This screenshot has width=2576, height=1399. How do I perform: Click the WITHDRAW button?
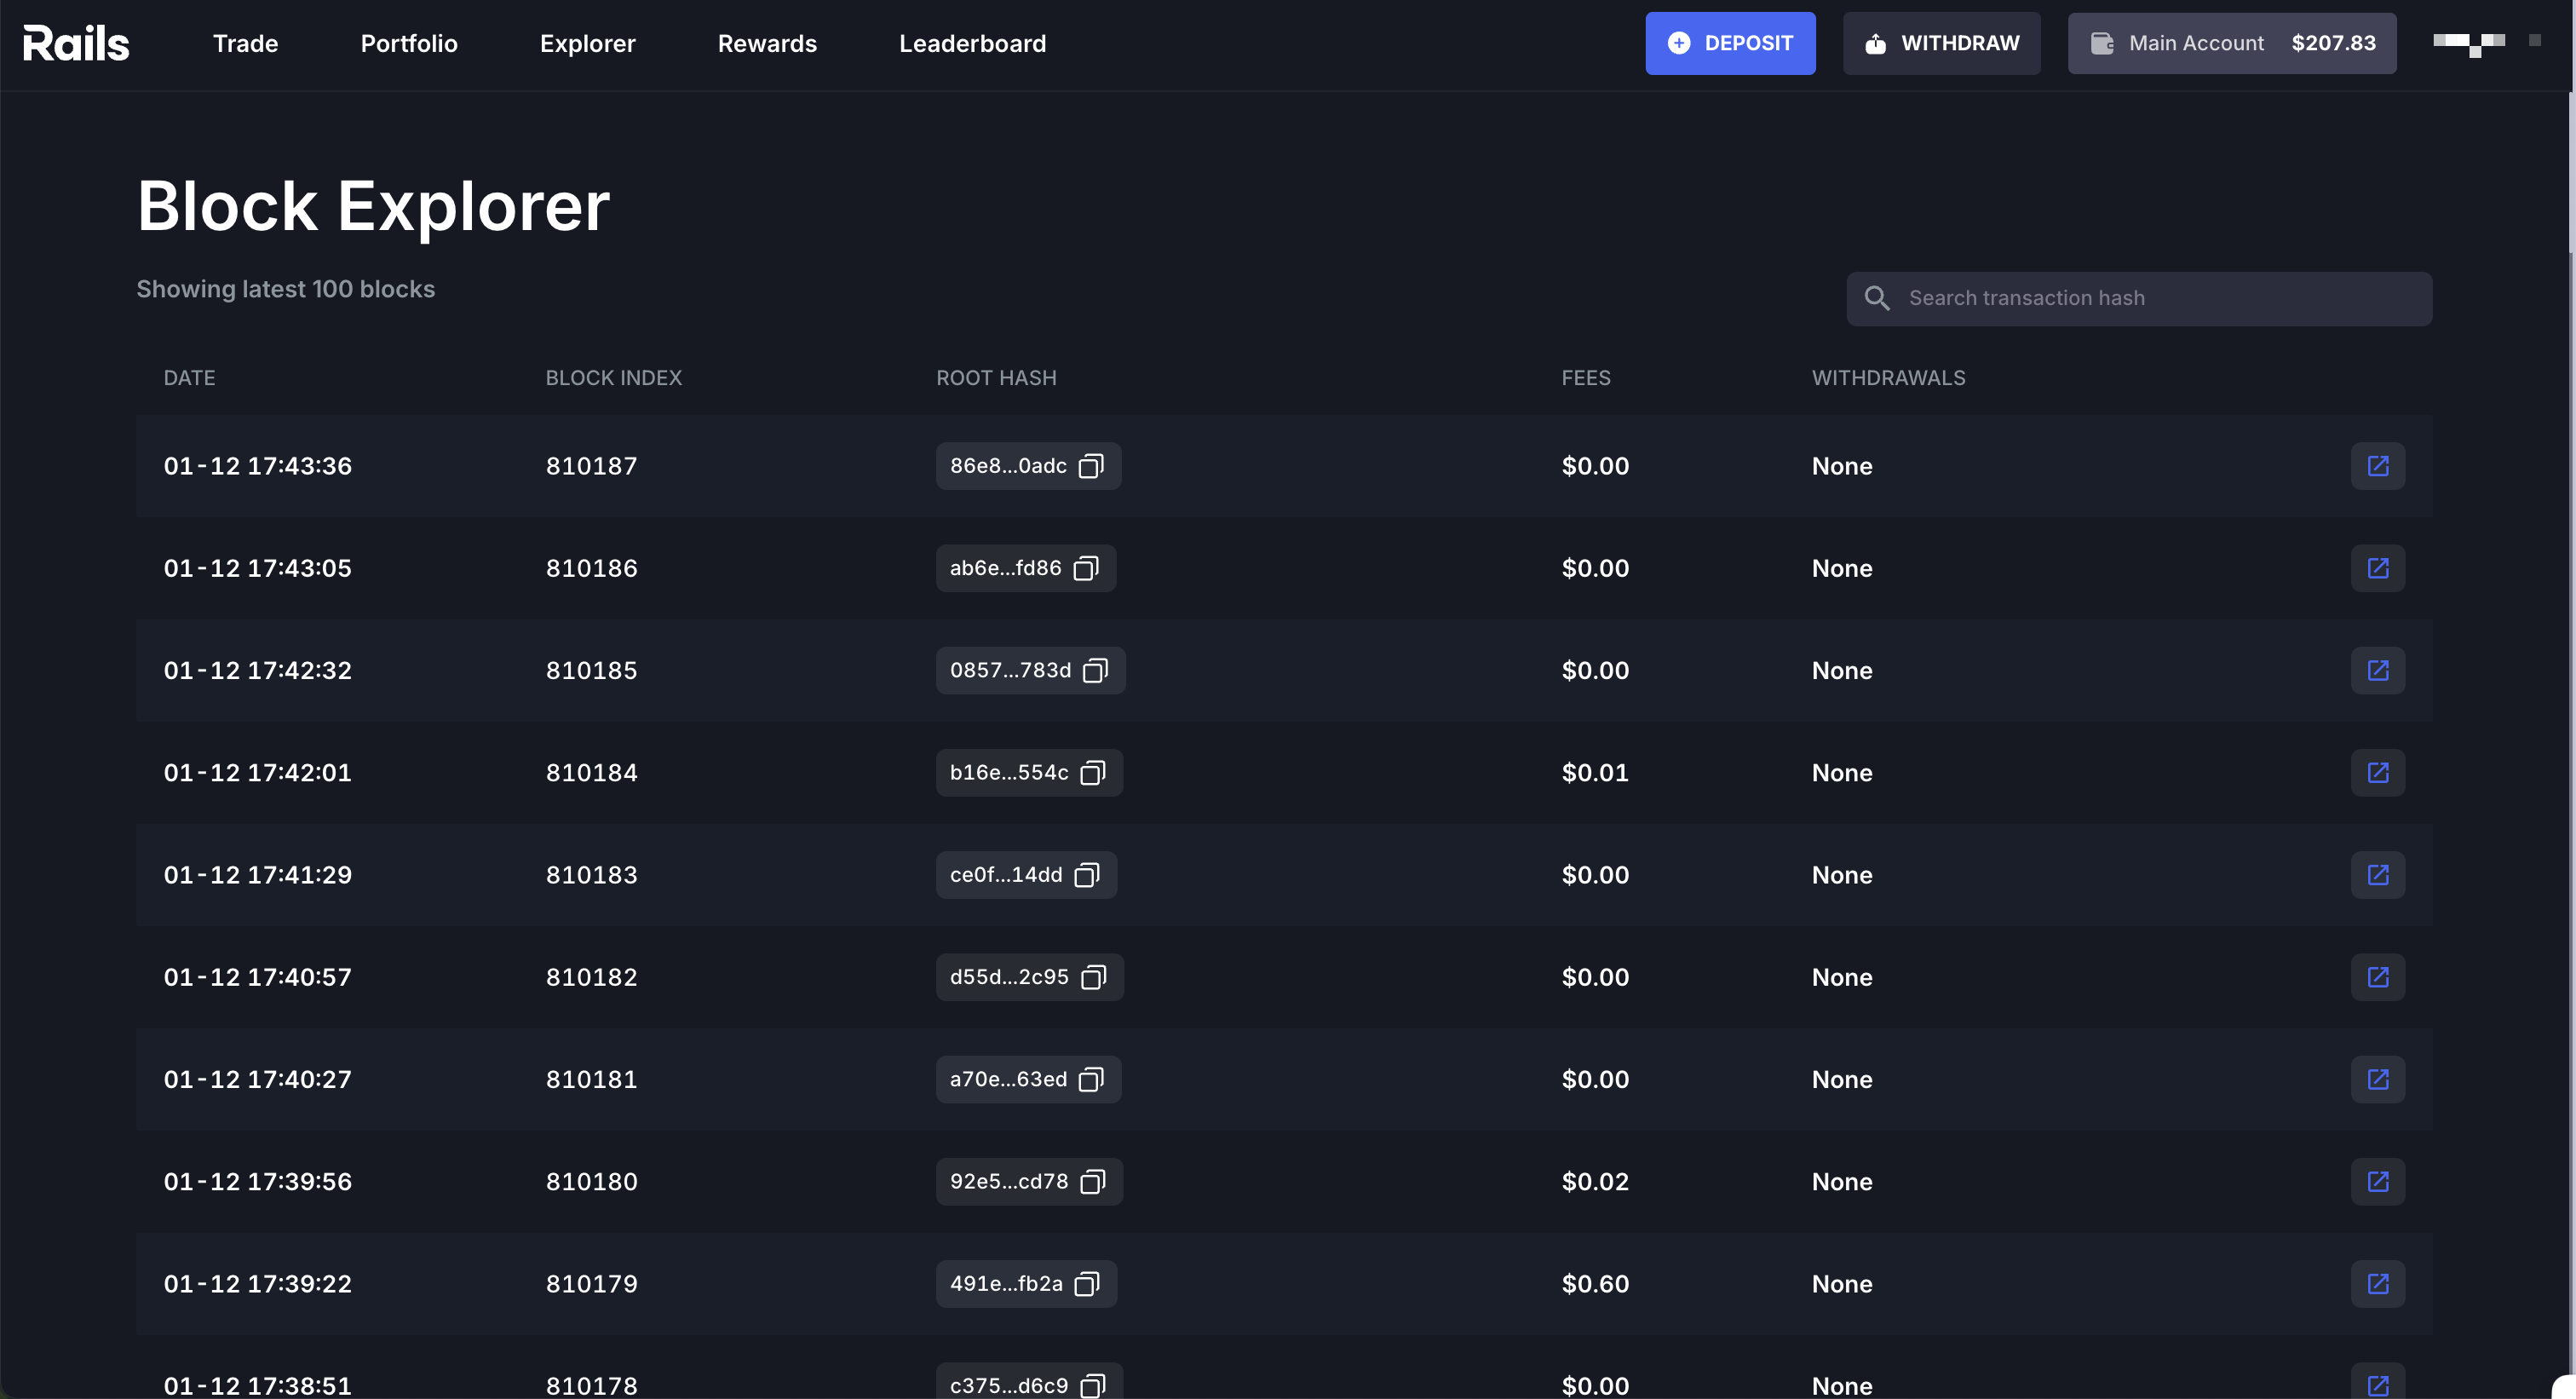point(1941,43)
